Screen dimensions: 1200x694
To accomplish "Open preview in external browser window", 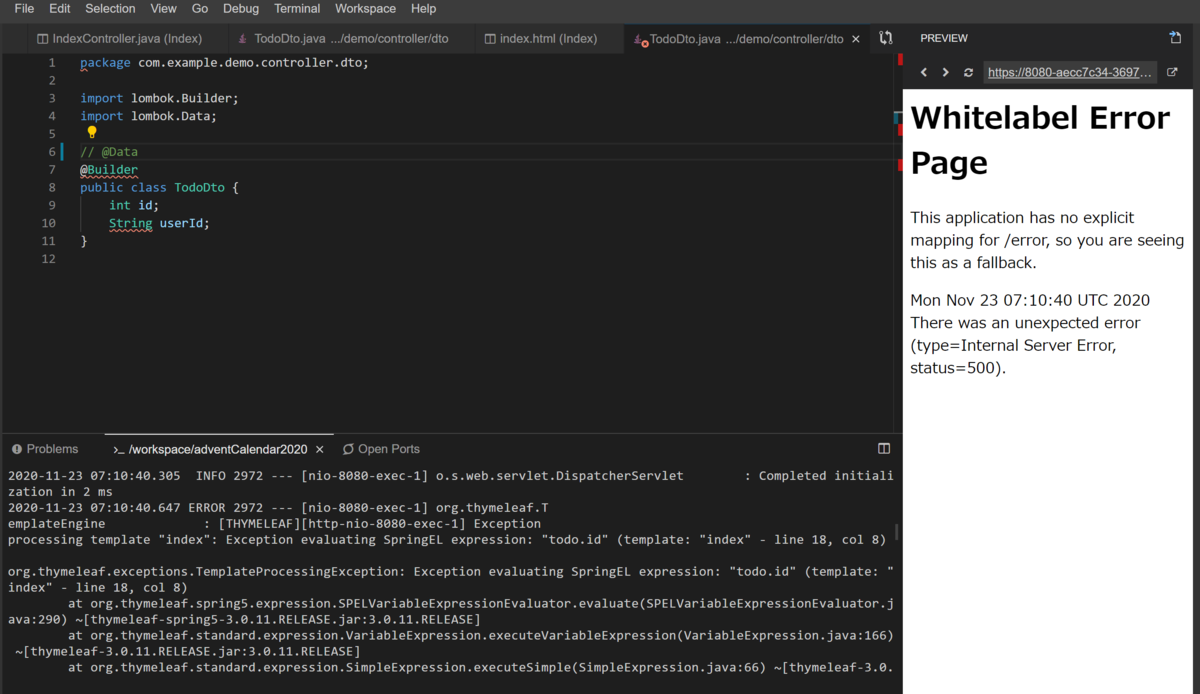I will point(1173,72).
